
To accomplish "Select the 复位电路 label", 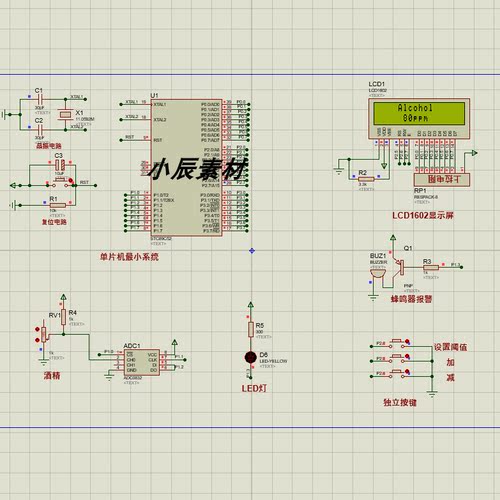I will (x=54, y=222).
